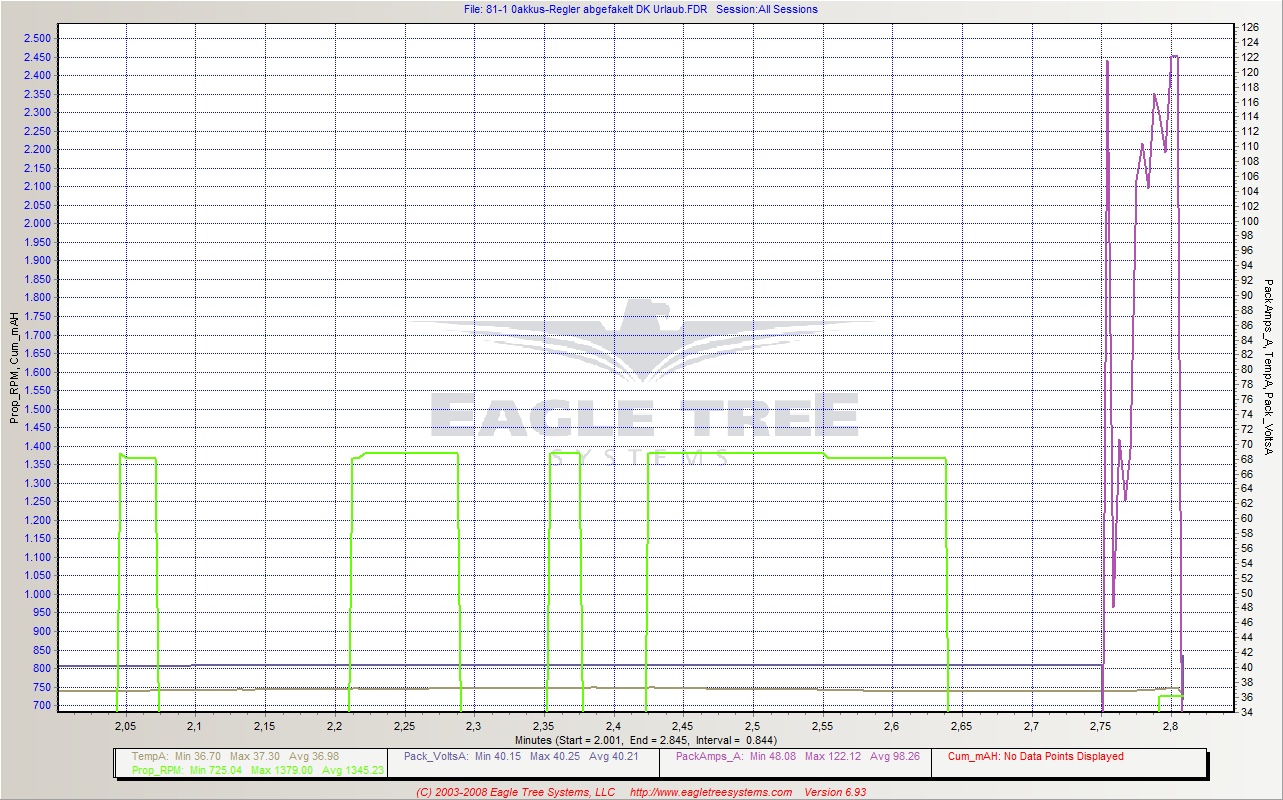Click the left axis title Prop_RPM, Cum_mAH
Viewport: 1283px width, 800px height.
(x=14, y=367)
